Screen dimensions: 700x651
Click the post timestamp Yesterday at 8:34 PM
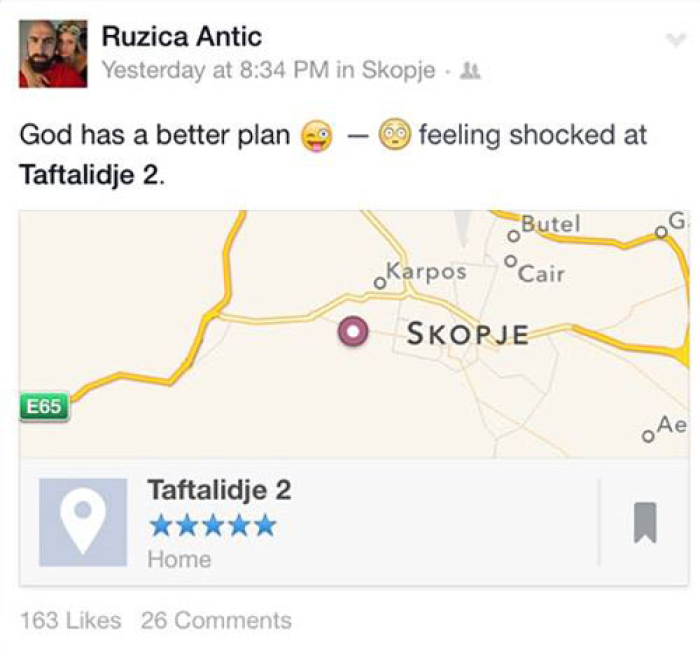[218, 71]
